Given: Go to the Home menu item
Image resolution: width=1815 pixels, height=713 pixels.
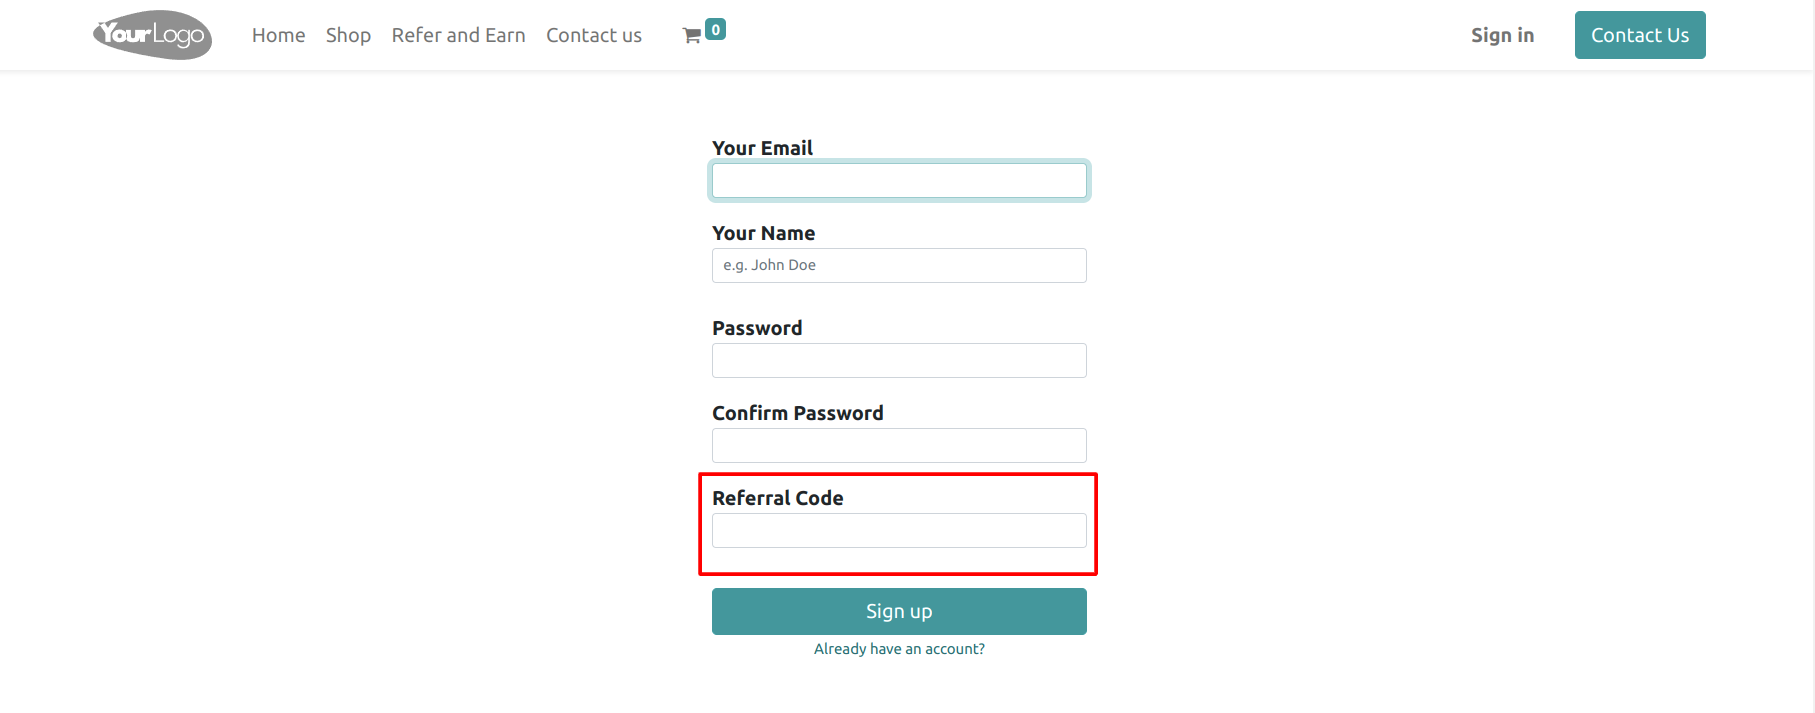Looking at the screenshot, I should (278, 35).
